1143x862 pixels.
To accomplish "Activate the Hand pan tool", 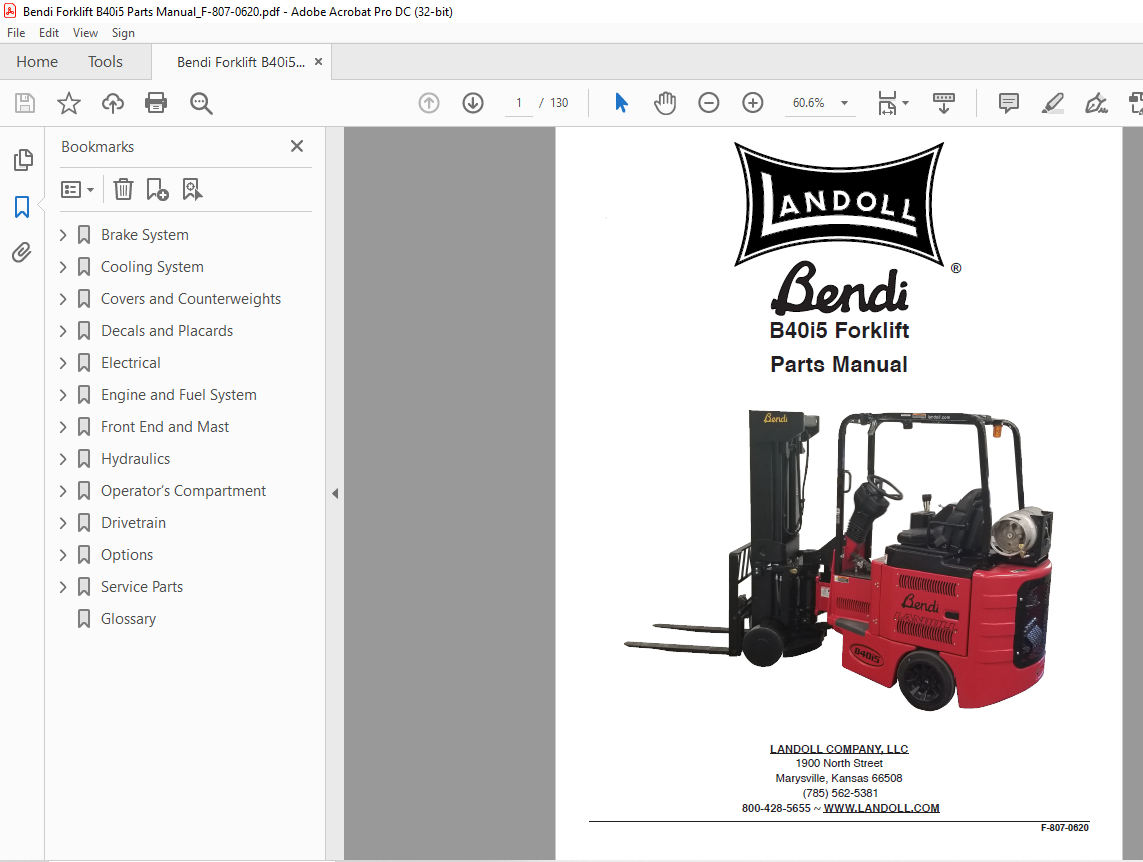I will (x=665, y=103).
